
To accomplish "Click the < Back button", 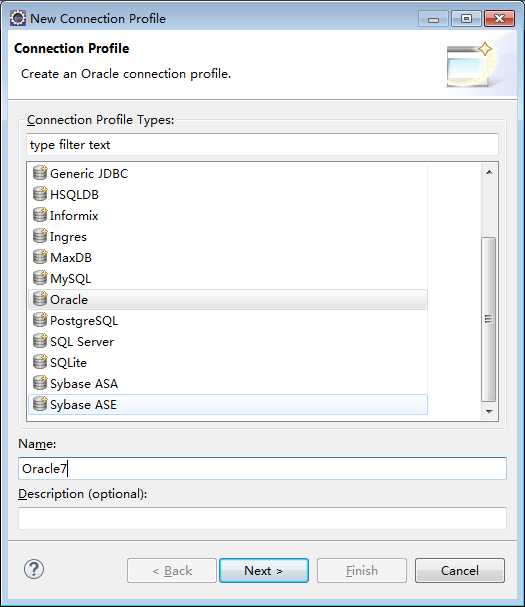I will (x=172, y=570).
